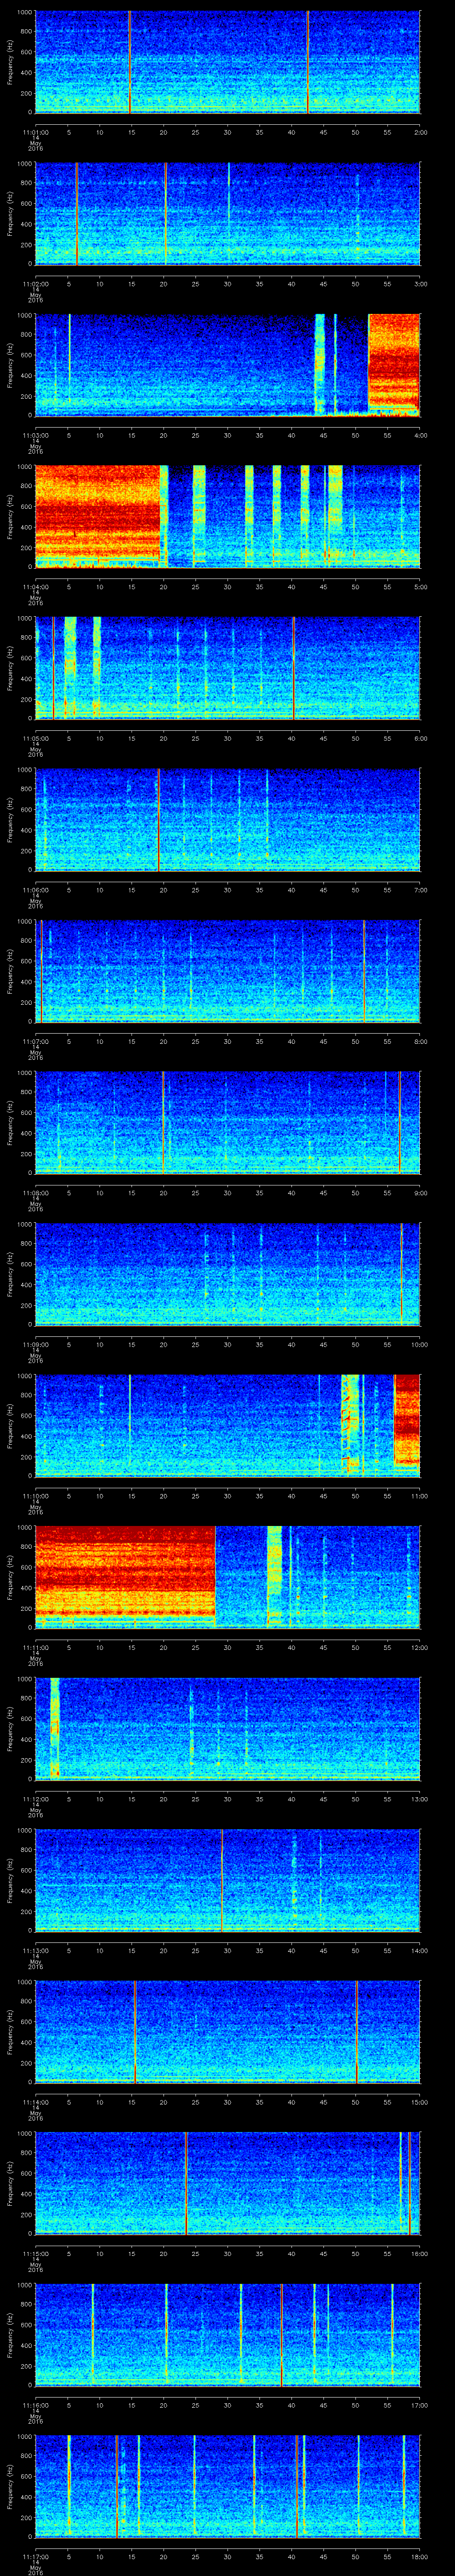Select the spectrogram panel starting at 11:01:00

[x=227, y=62]
